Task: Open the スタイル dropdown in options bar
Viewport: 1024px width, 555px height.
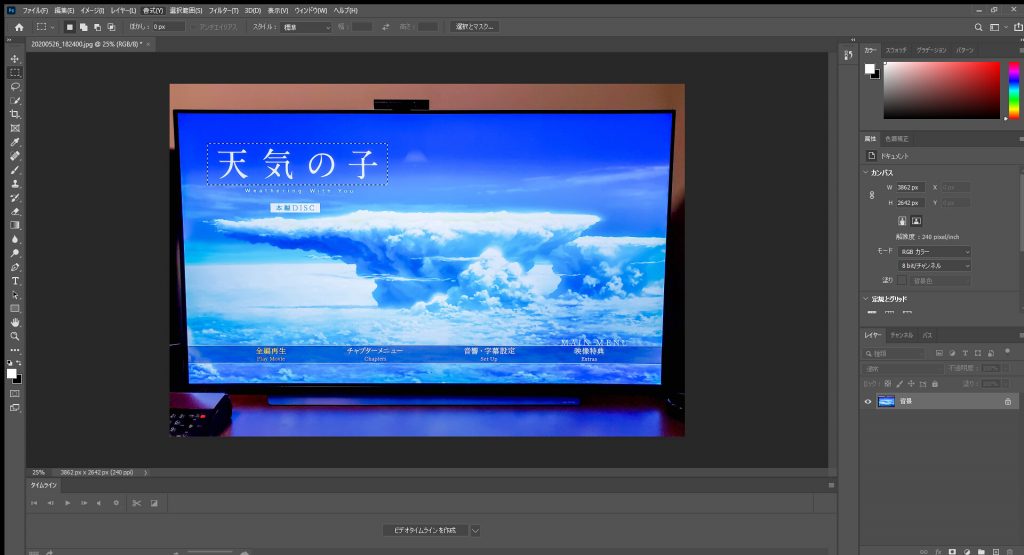Action: click(x=305, y=27)
